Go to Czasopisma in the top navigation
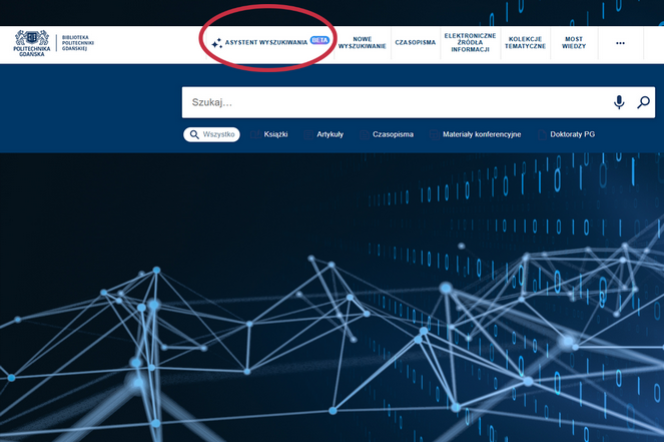664x442 pixels. point(415,43)
